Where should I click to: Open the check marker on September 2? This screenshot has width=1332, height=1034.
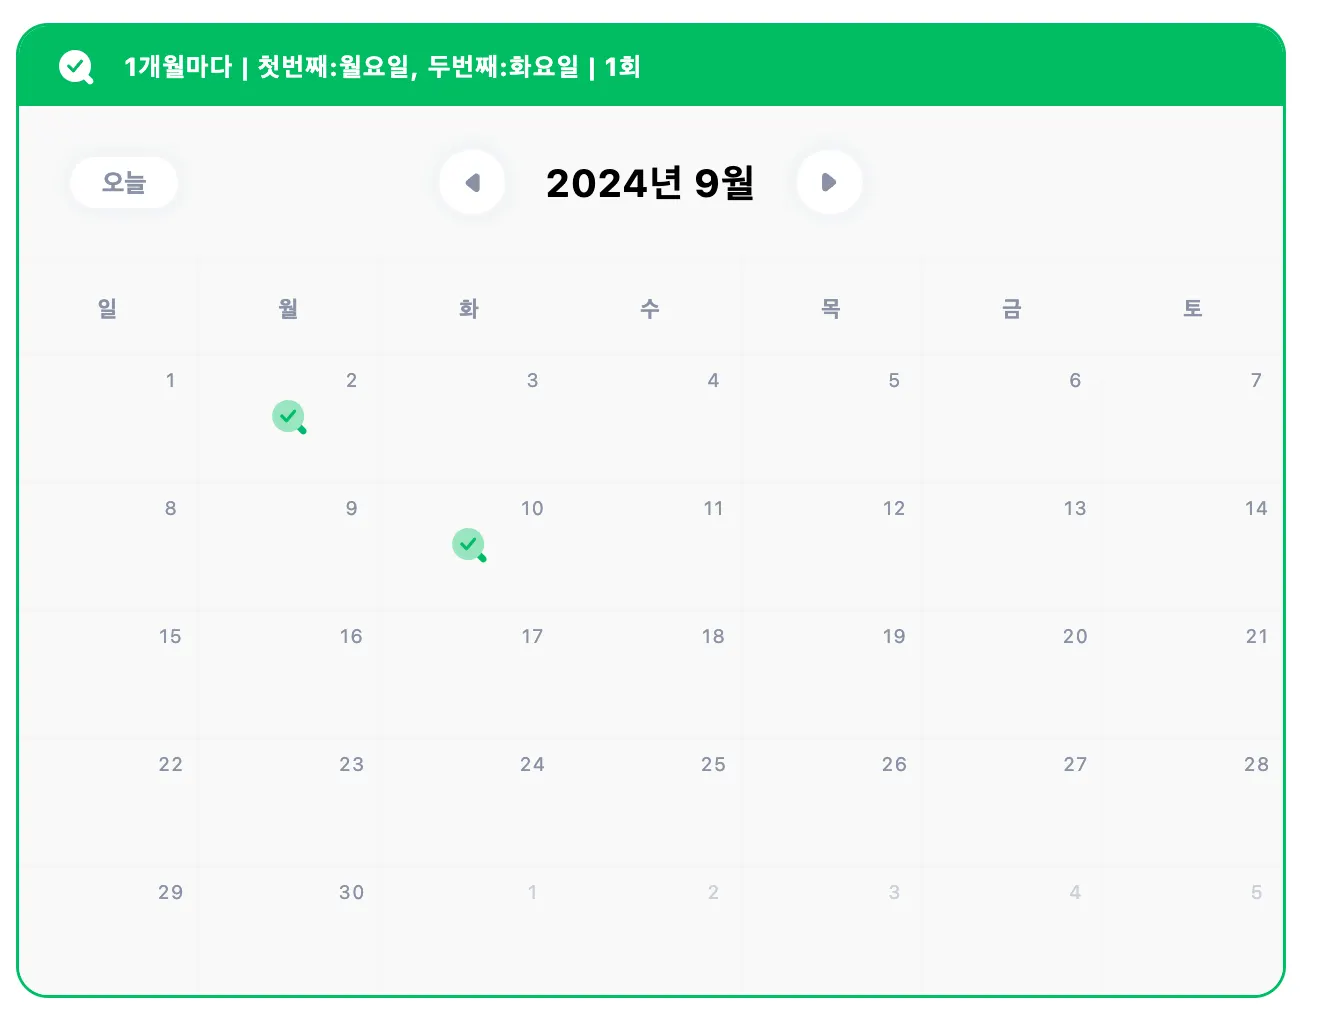click(x=289, y=417)
